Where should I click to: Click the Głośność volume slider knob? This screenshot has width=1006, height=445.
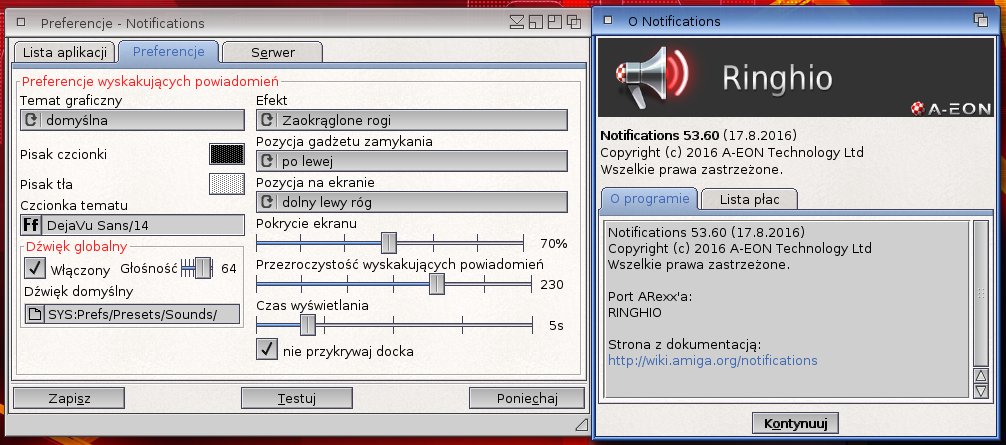tap(203, 268)
